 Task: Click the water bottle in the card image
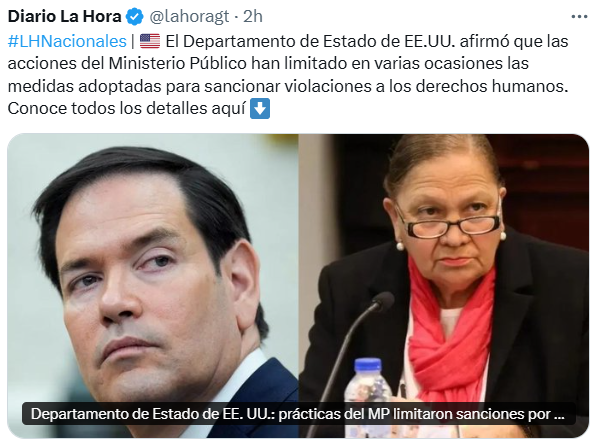pyautogui.click(x=368, y=381)
